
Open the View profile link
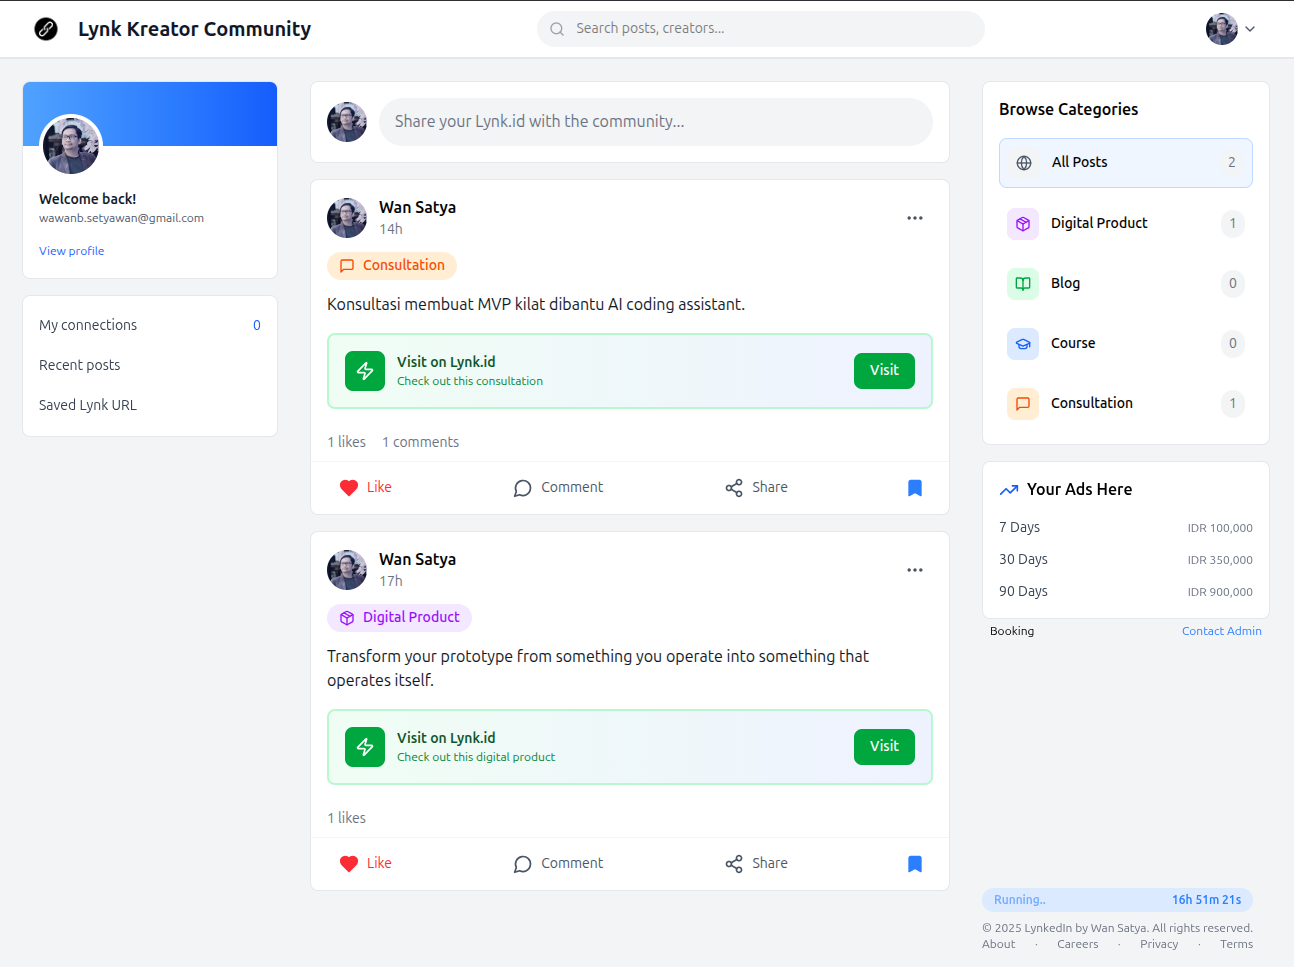[71, 251]
